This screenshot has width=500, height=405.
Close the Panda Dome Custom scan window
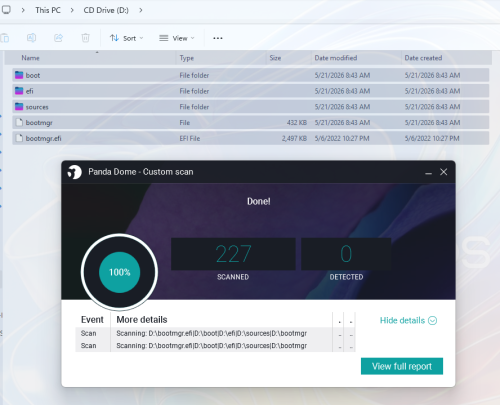click(x=443, y=172)
